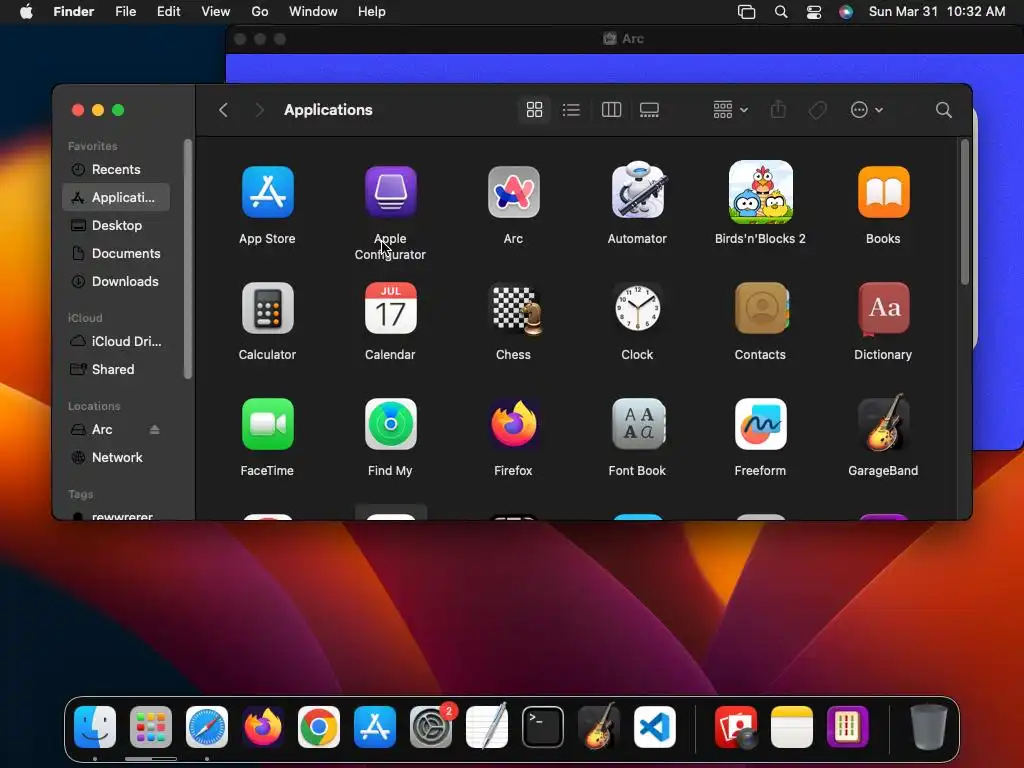Open iCloud Drive in the sidebar
The width and height of the screenshot is (1024, 768).
click(x=116, y=342)
